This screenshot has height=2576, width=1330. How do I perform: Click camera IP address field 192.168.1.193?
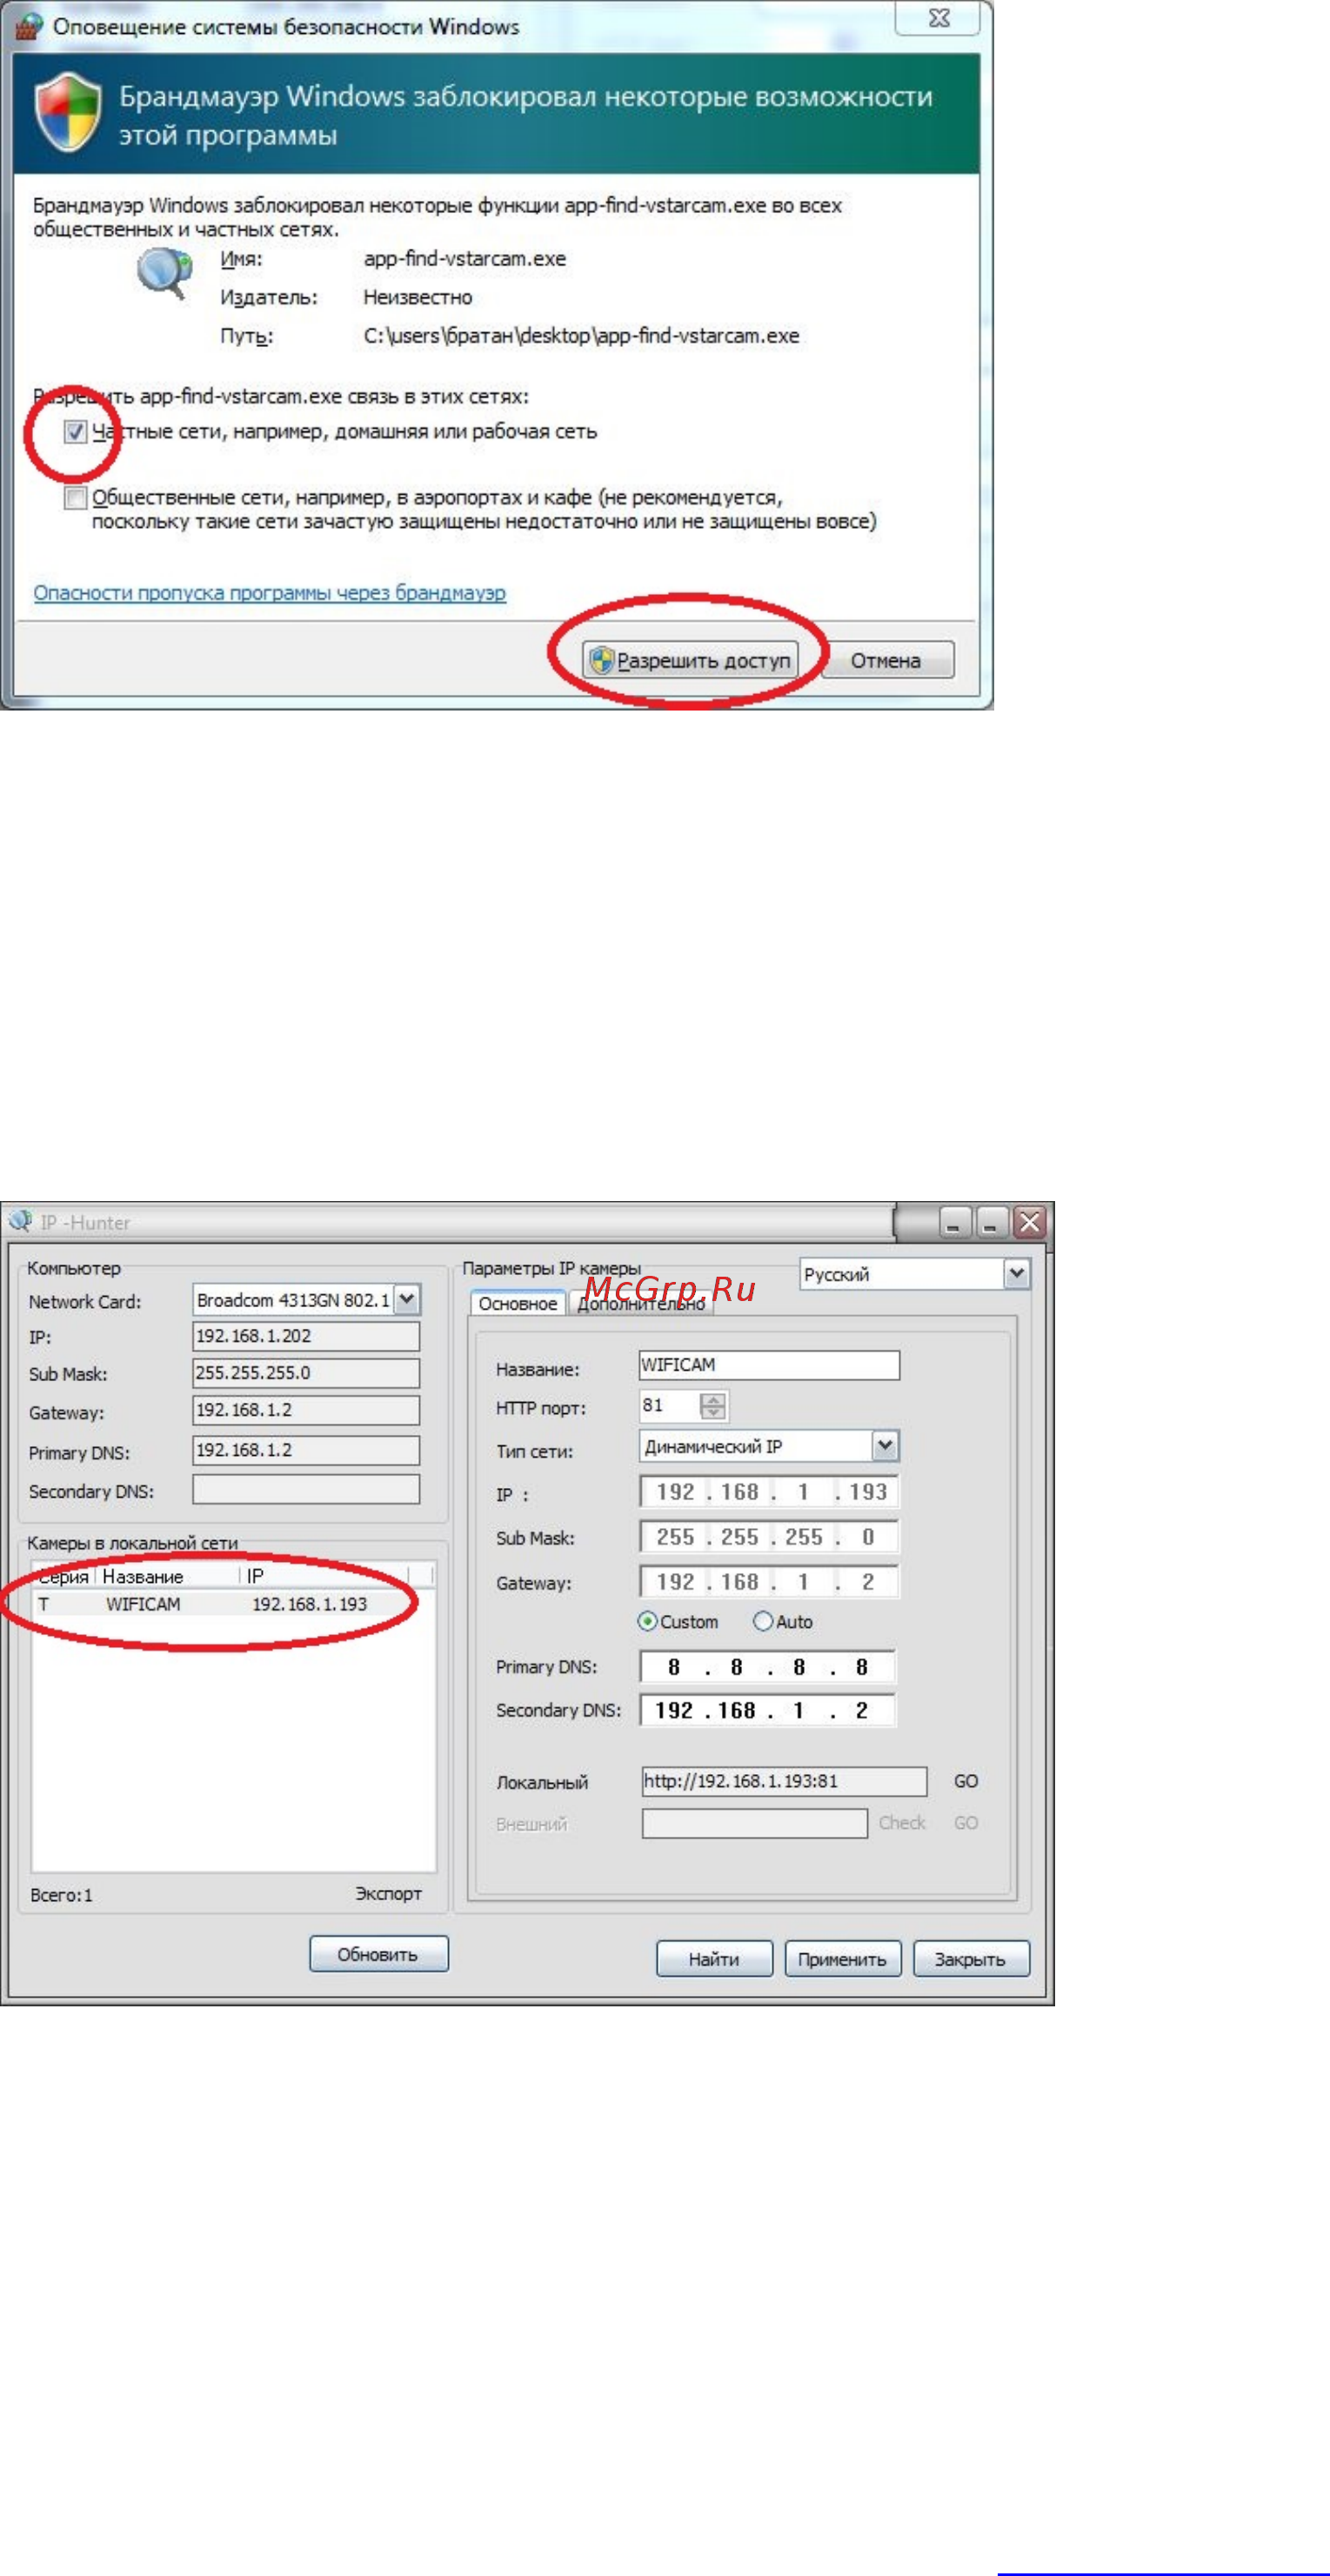click(x=769, y=1491)
